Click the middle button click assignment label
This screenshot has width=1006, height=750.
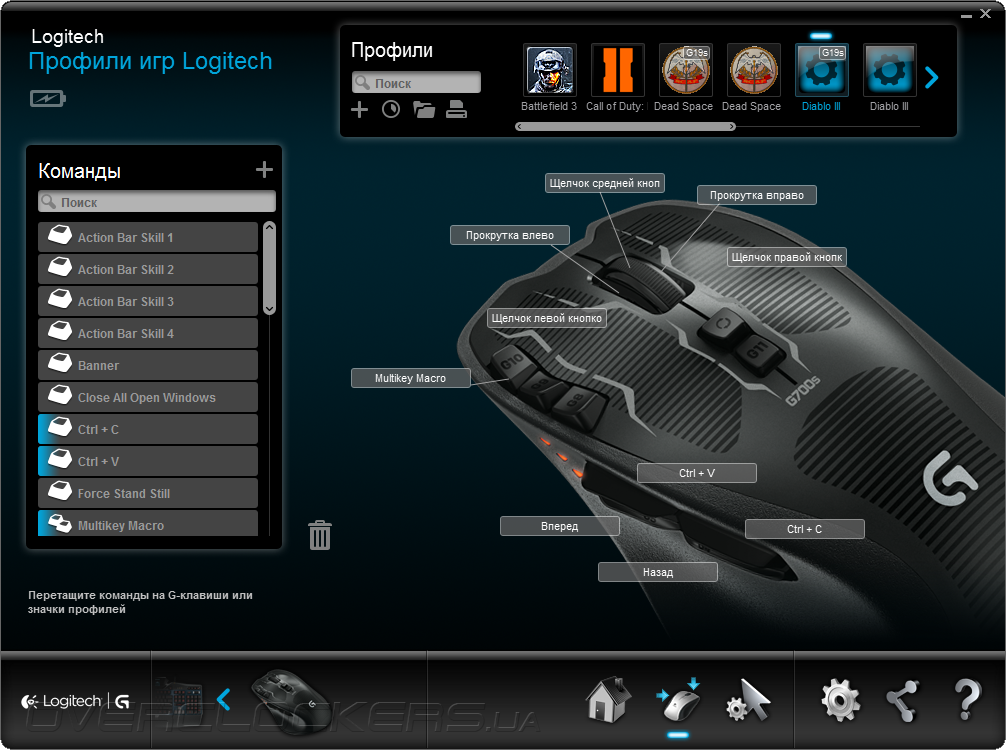tap(604, 183)
